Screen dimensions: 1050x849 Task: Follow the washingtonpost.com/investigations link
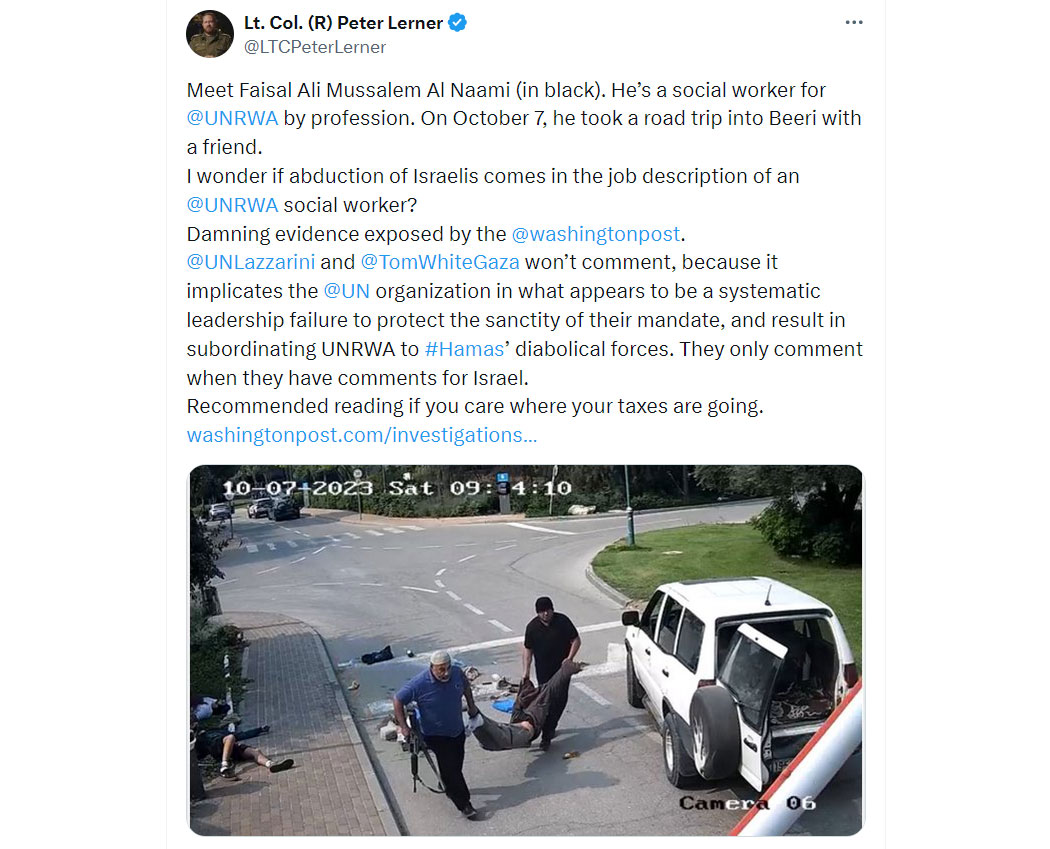362,435
